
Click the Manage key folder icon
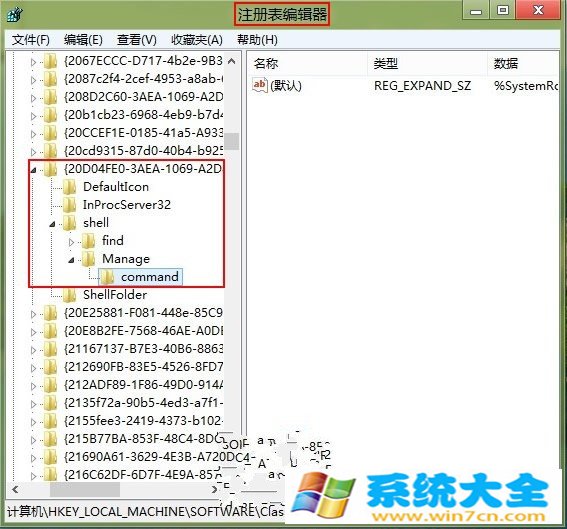tap(88, 259)
